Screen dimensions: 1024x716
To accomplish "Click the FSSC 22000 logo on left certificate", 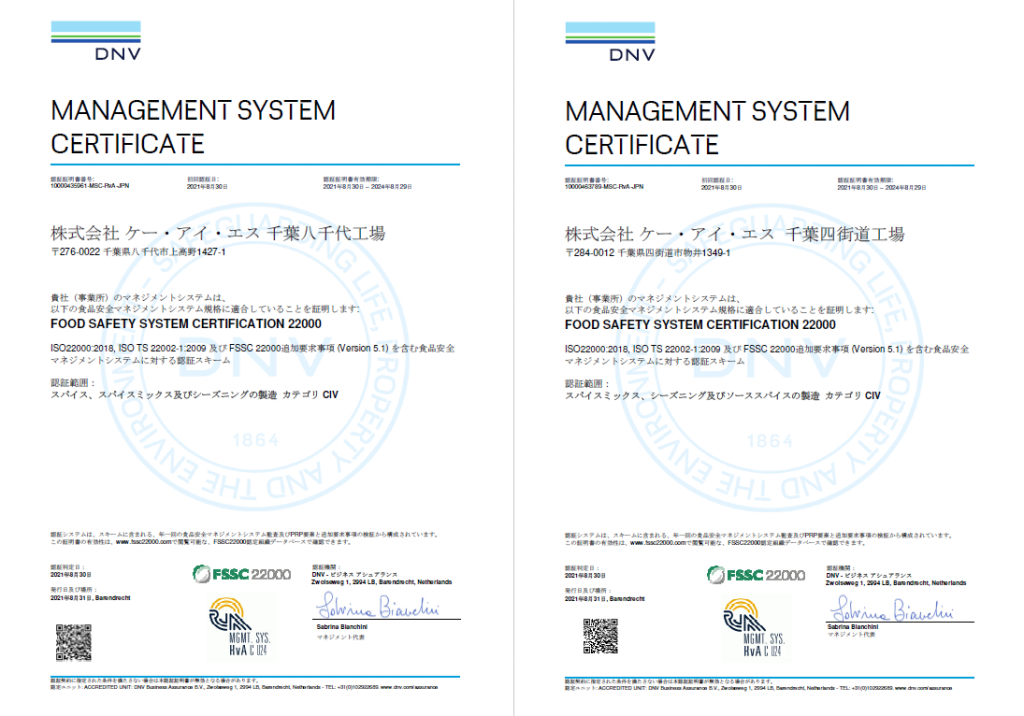I will 242,574.
